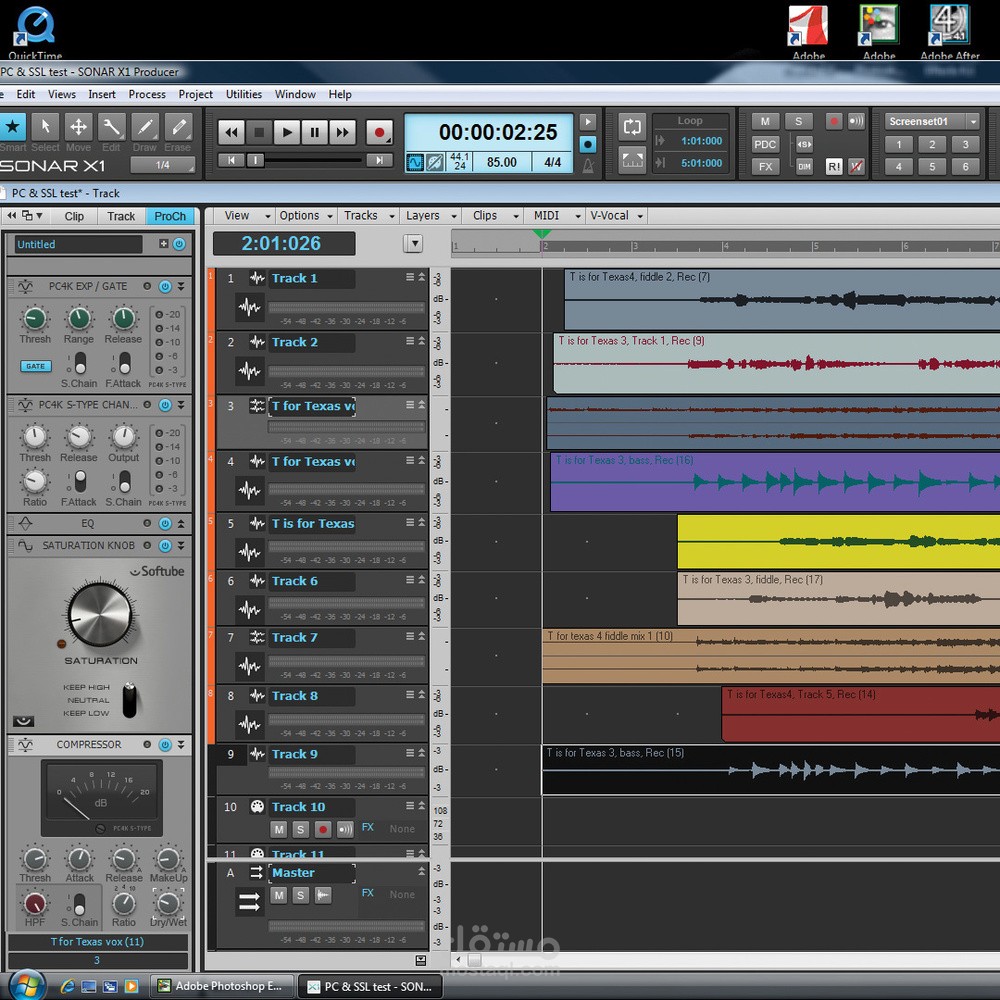Open the snap 1/4 value dropdown
Viewport: 1000px width, 1000px height.
163,165
